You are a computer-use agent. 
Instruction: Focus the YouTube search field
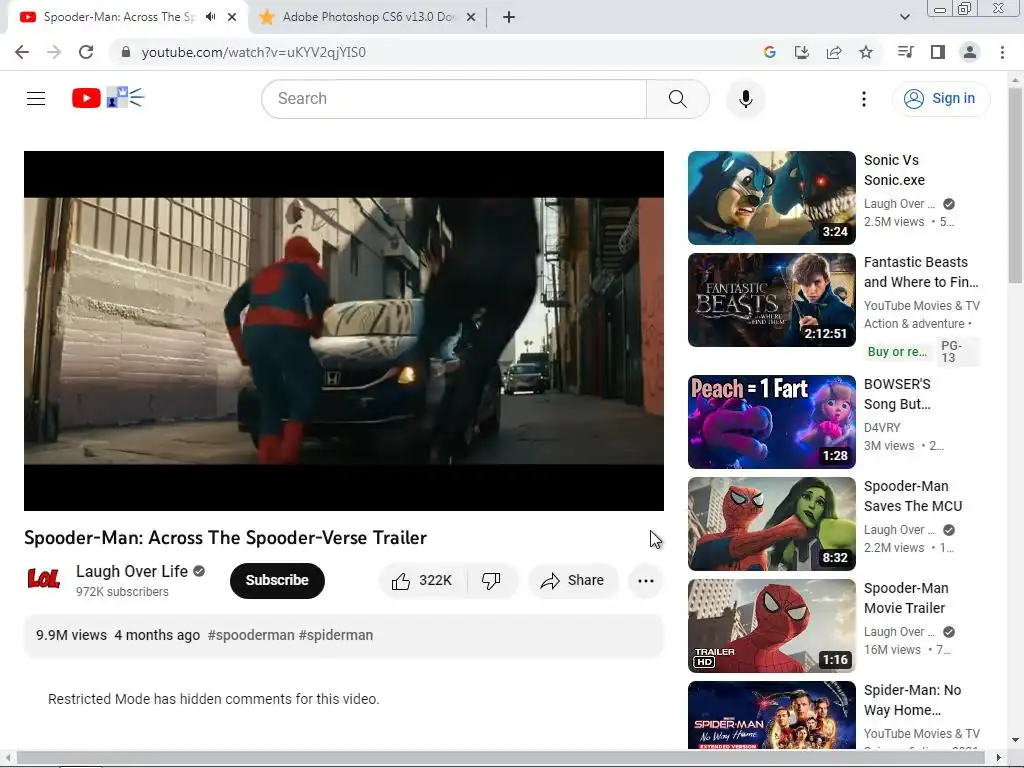pyautogui.click(x=454, y=99)
